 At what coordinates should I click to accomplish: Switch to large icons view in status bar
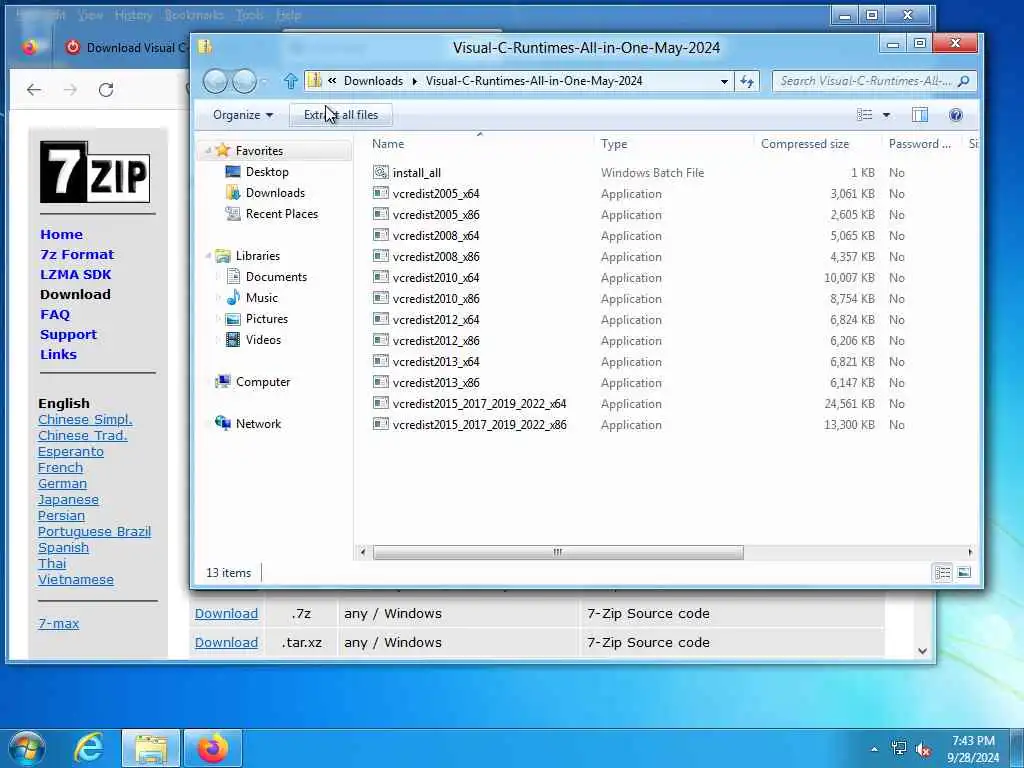964,573
